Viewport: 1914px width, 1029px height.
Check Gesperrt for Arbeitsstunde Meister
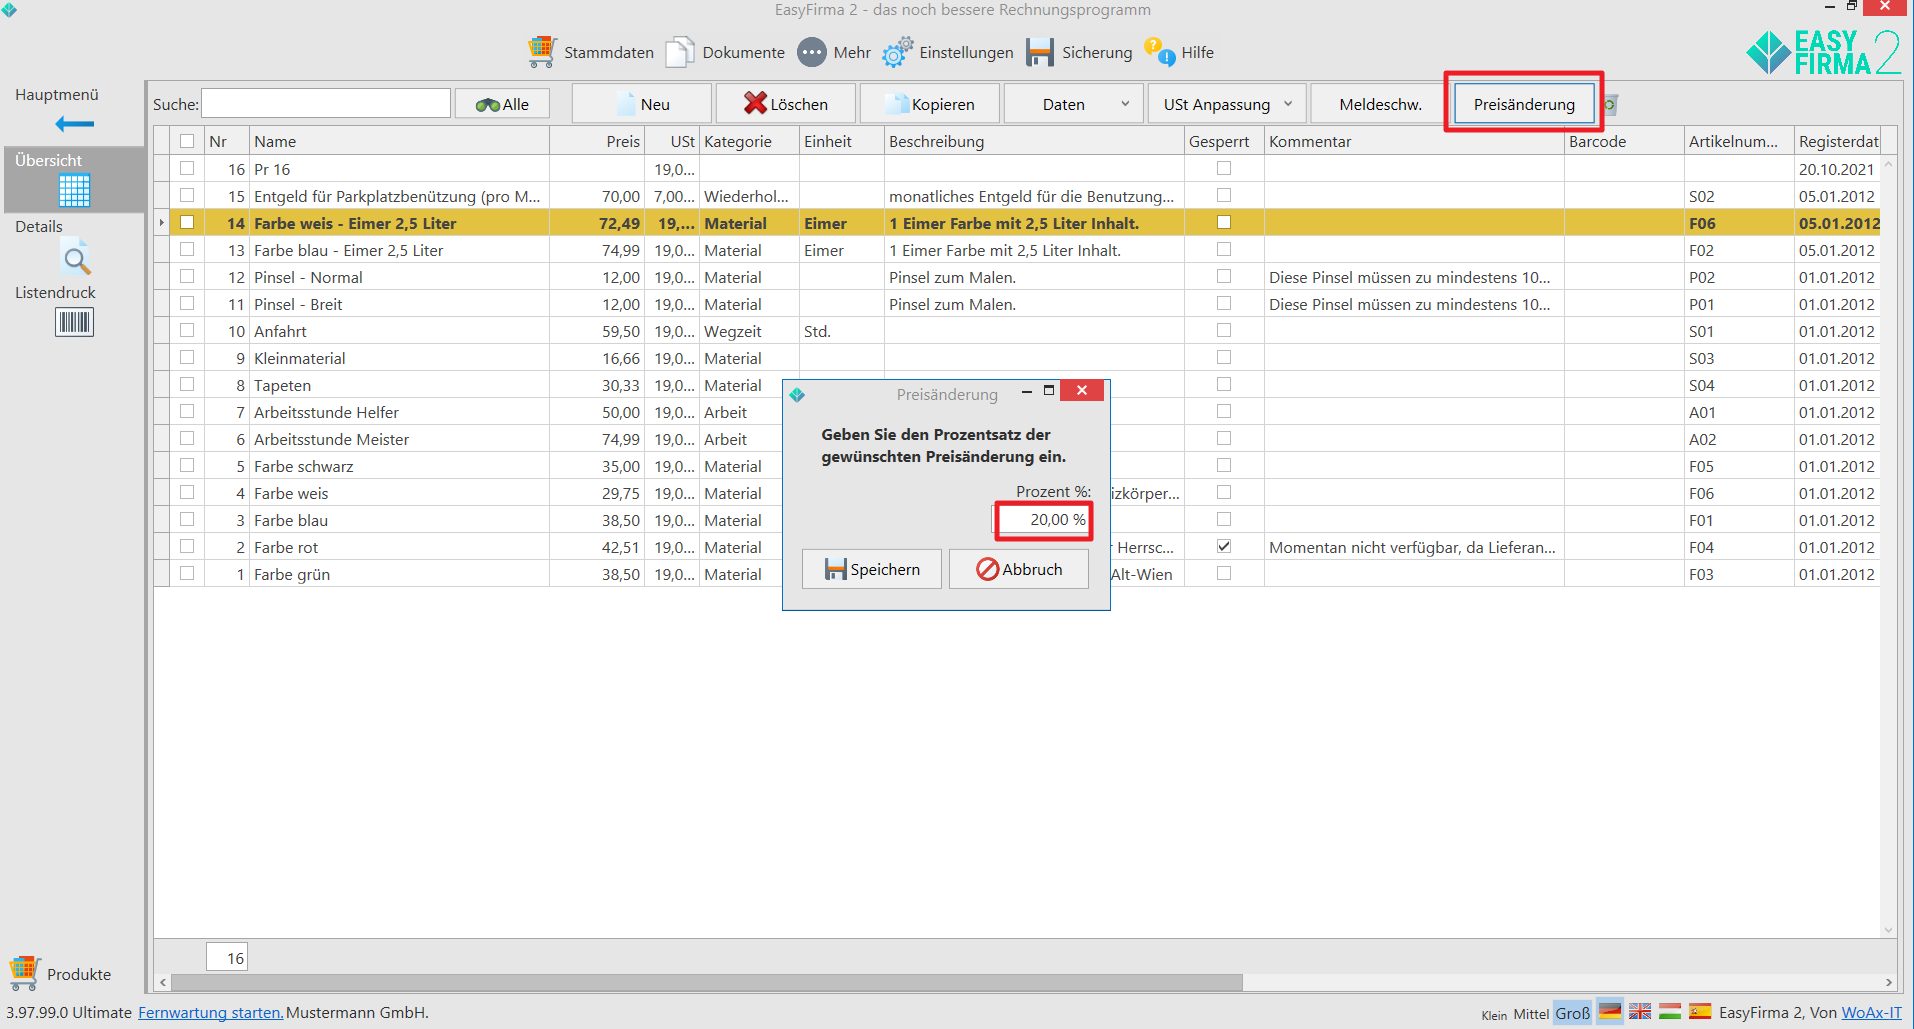click(1224, 438)
